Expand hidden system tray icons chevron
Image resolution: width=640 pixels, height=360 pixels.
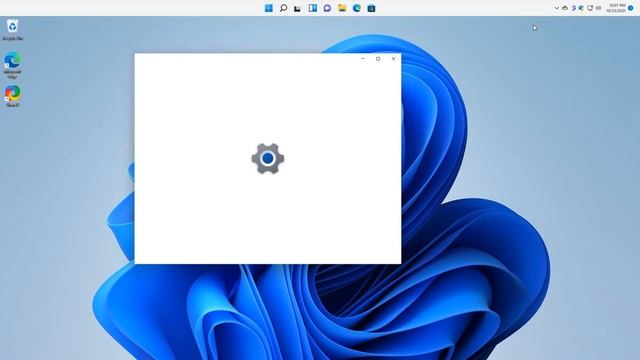click(557, 8)
